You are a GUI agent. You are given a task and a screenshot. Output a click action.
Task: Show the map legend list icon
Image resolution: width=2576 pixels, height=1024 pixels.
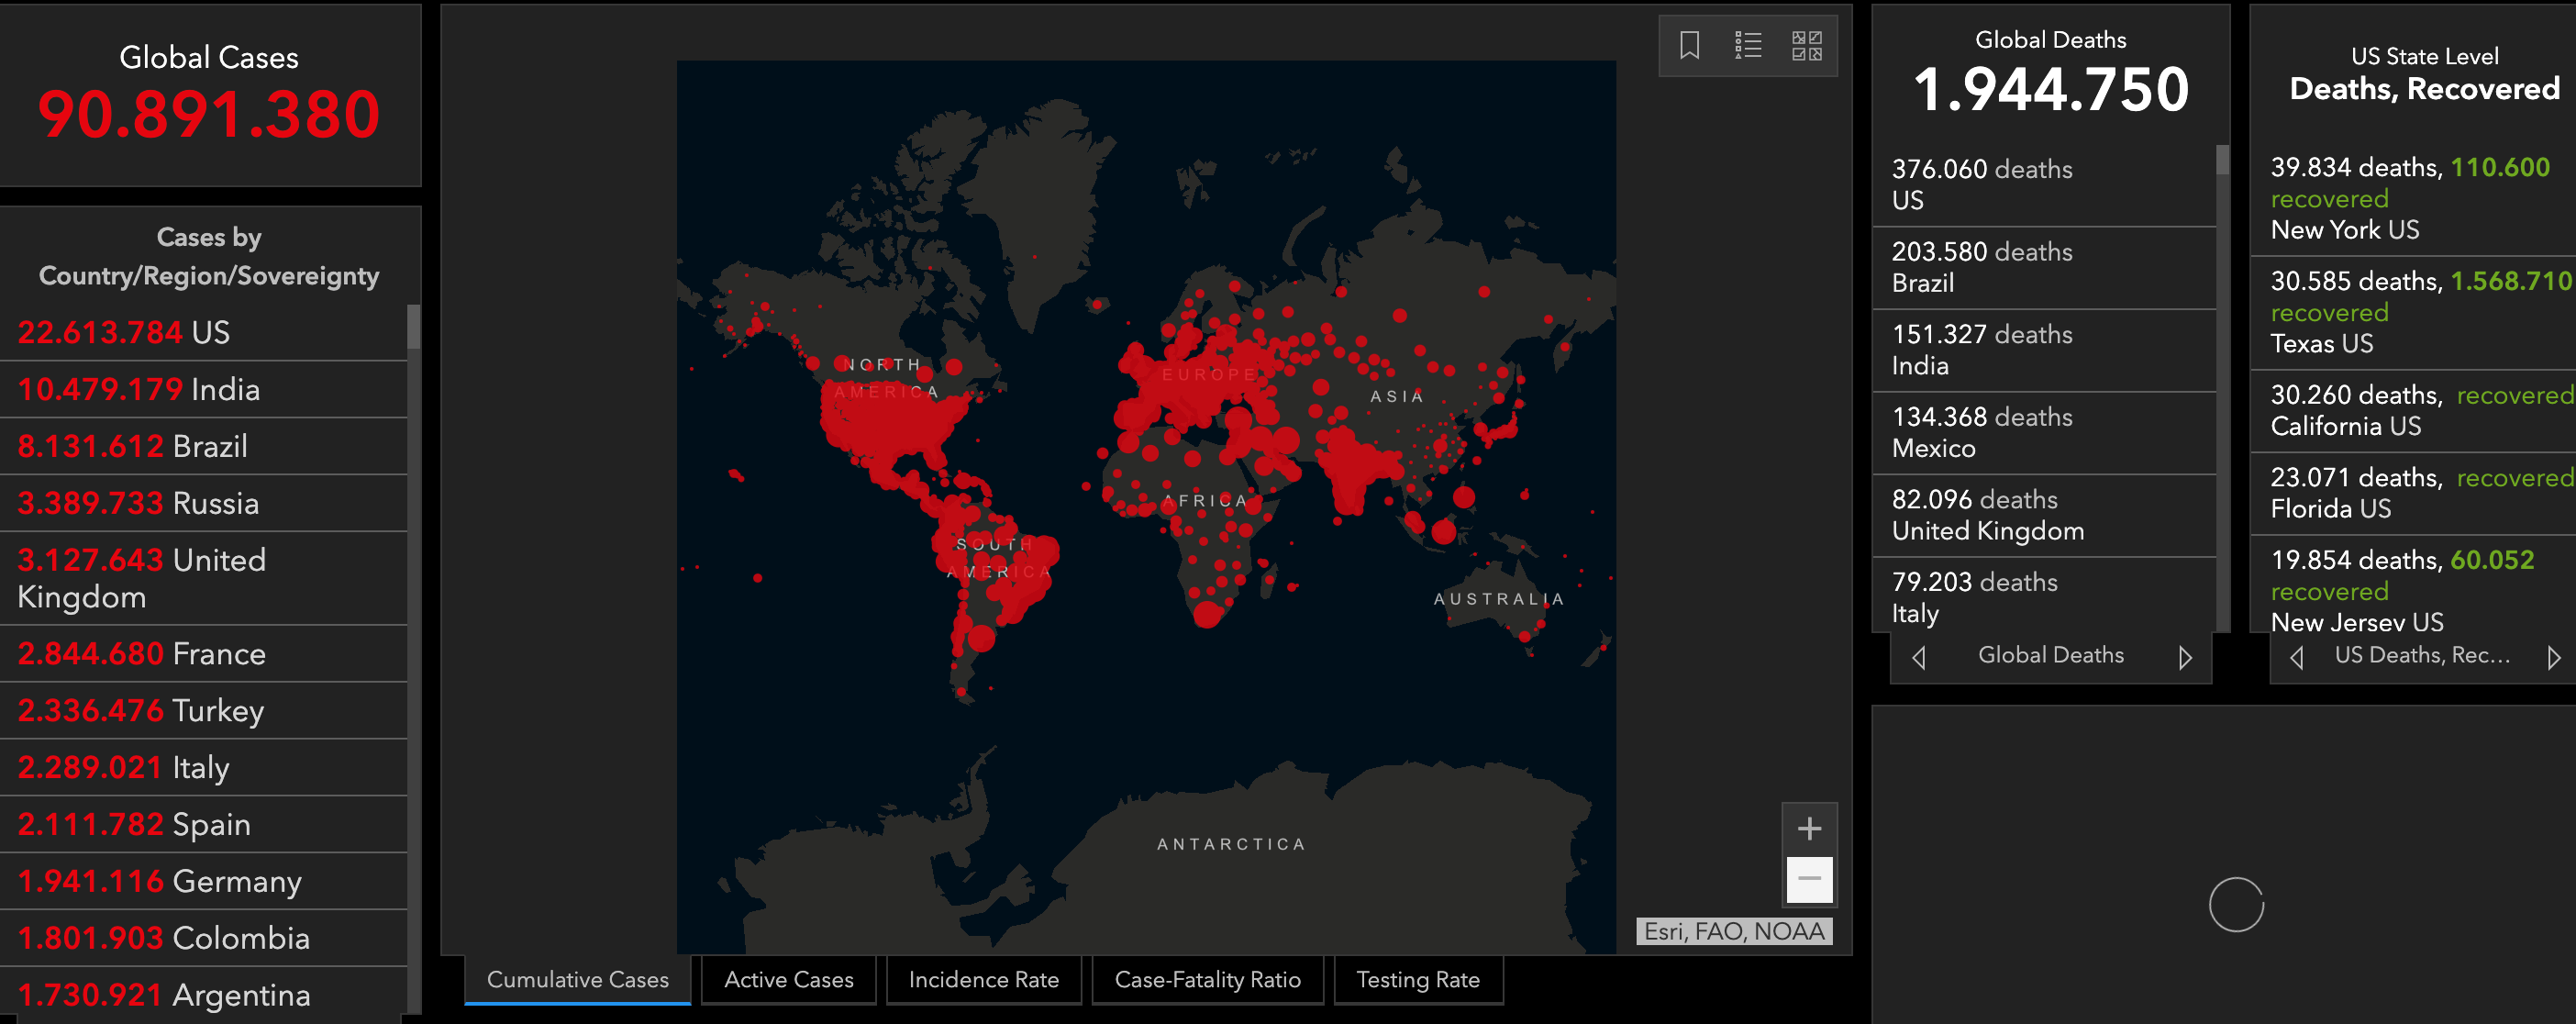tap(1748, 46)
